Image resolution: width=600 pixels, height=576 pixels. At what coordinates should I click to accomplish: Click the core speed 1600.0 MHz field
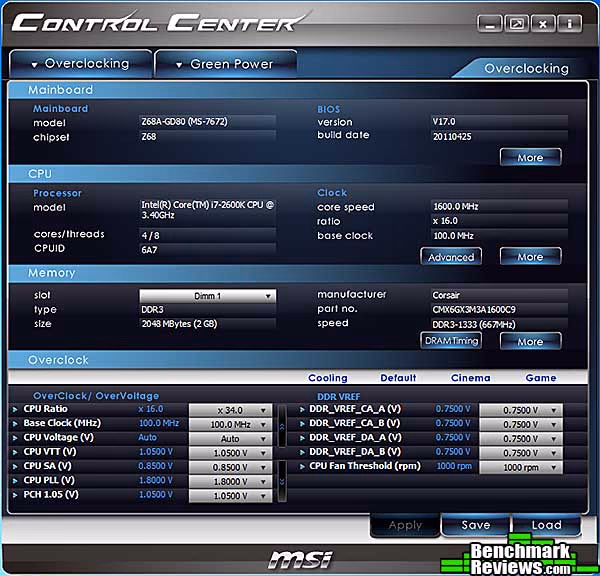click(499, 207)
